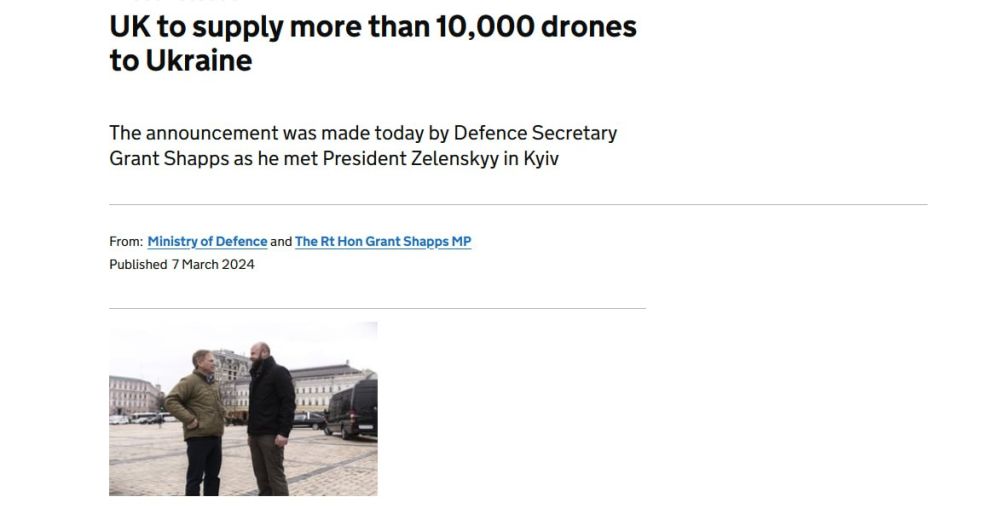Click the divider line above "From:"

[518, 205]
